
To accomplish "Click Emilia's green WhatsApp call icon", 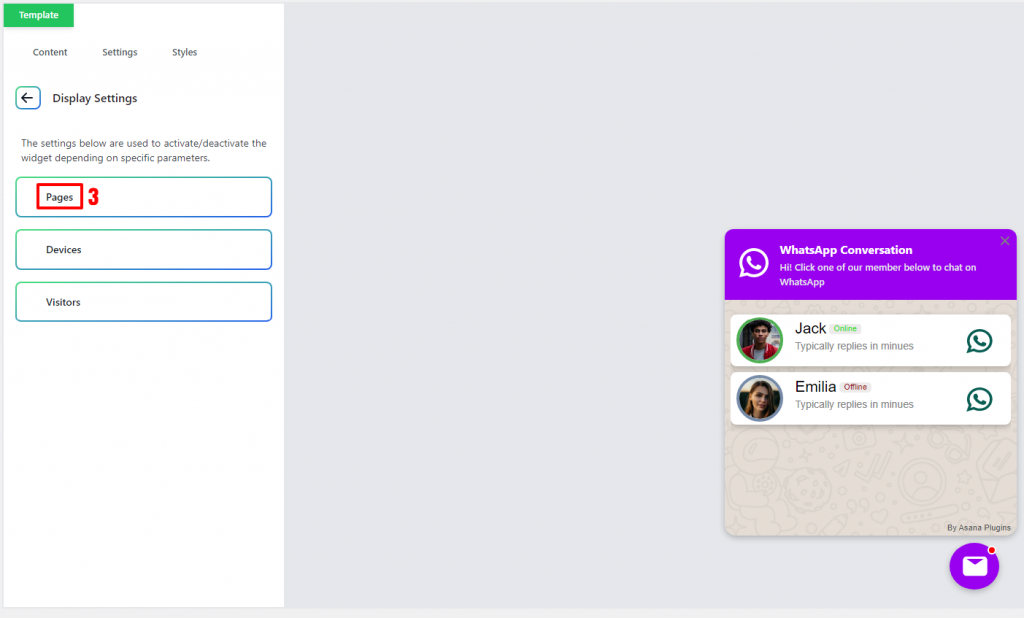I will coord(980,398).
